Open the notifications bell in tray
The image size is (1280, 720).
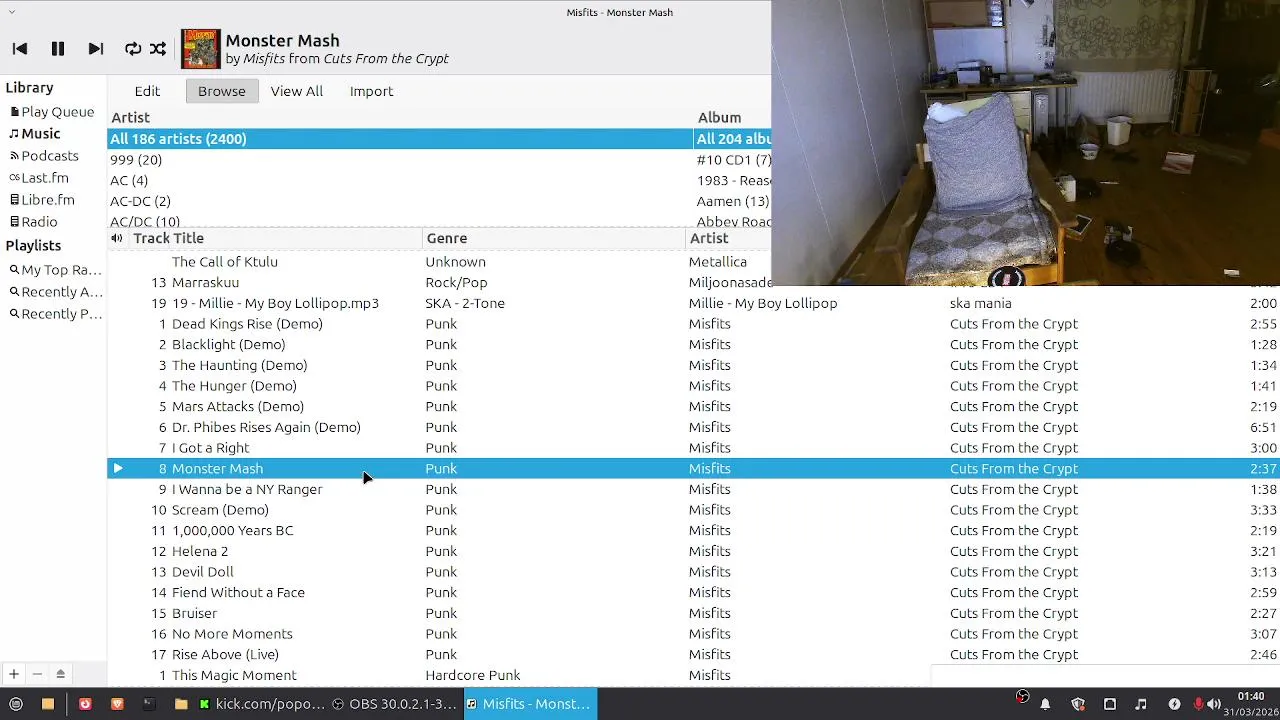(1045, 704)
